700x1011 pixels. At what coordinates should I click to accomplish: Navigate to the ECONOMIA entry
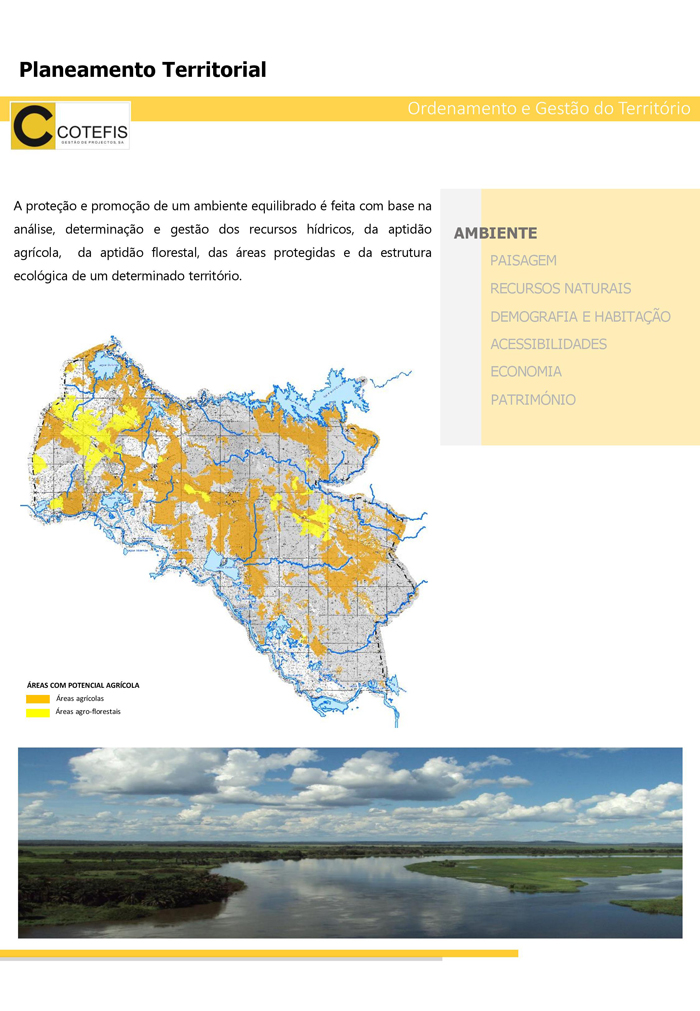525,371
